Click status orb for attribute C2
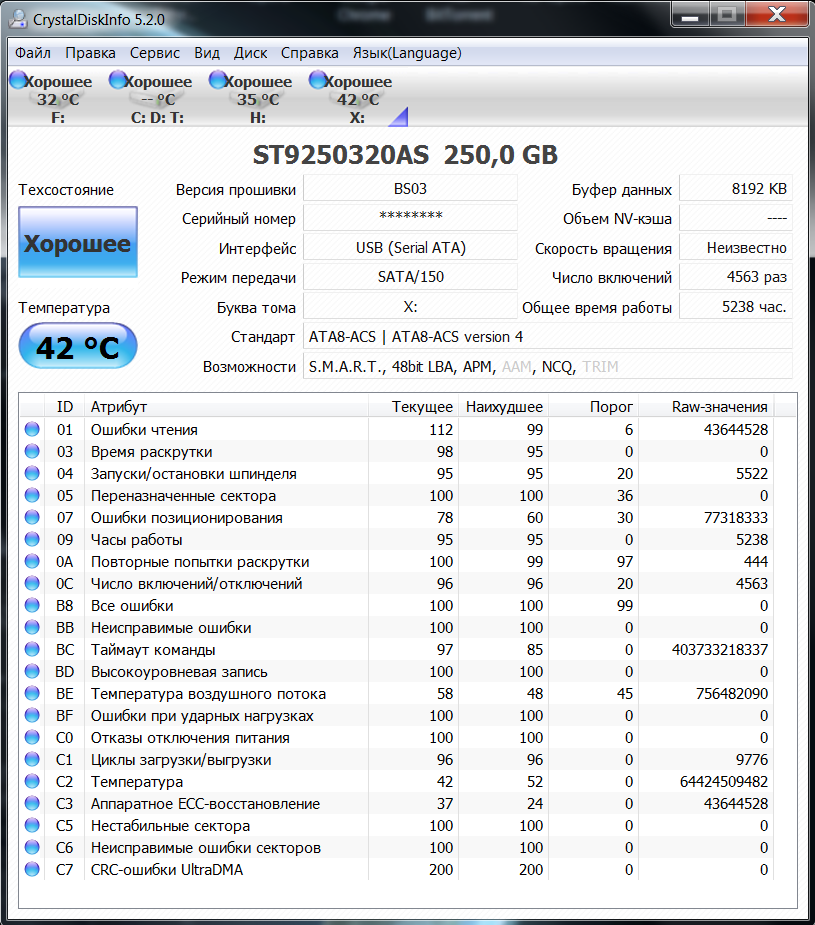815x925 pixels. tap(32, 781)
